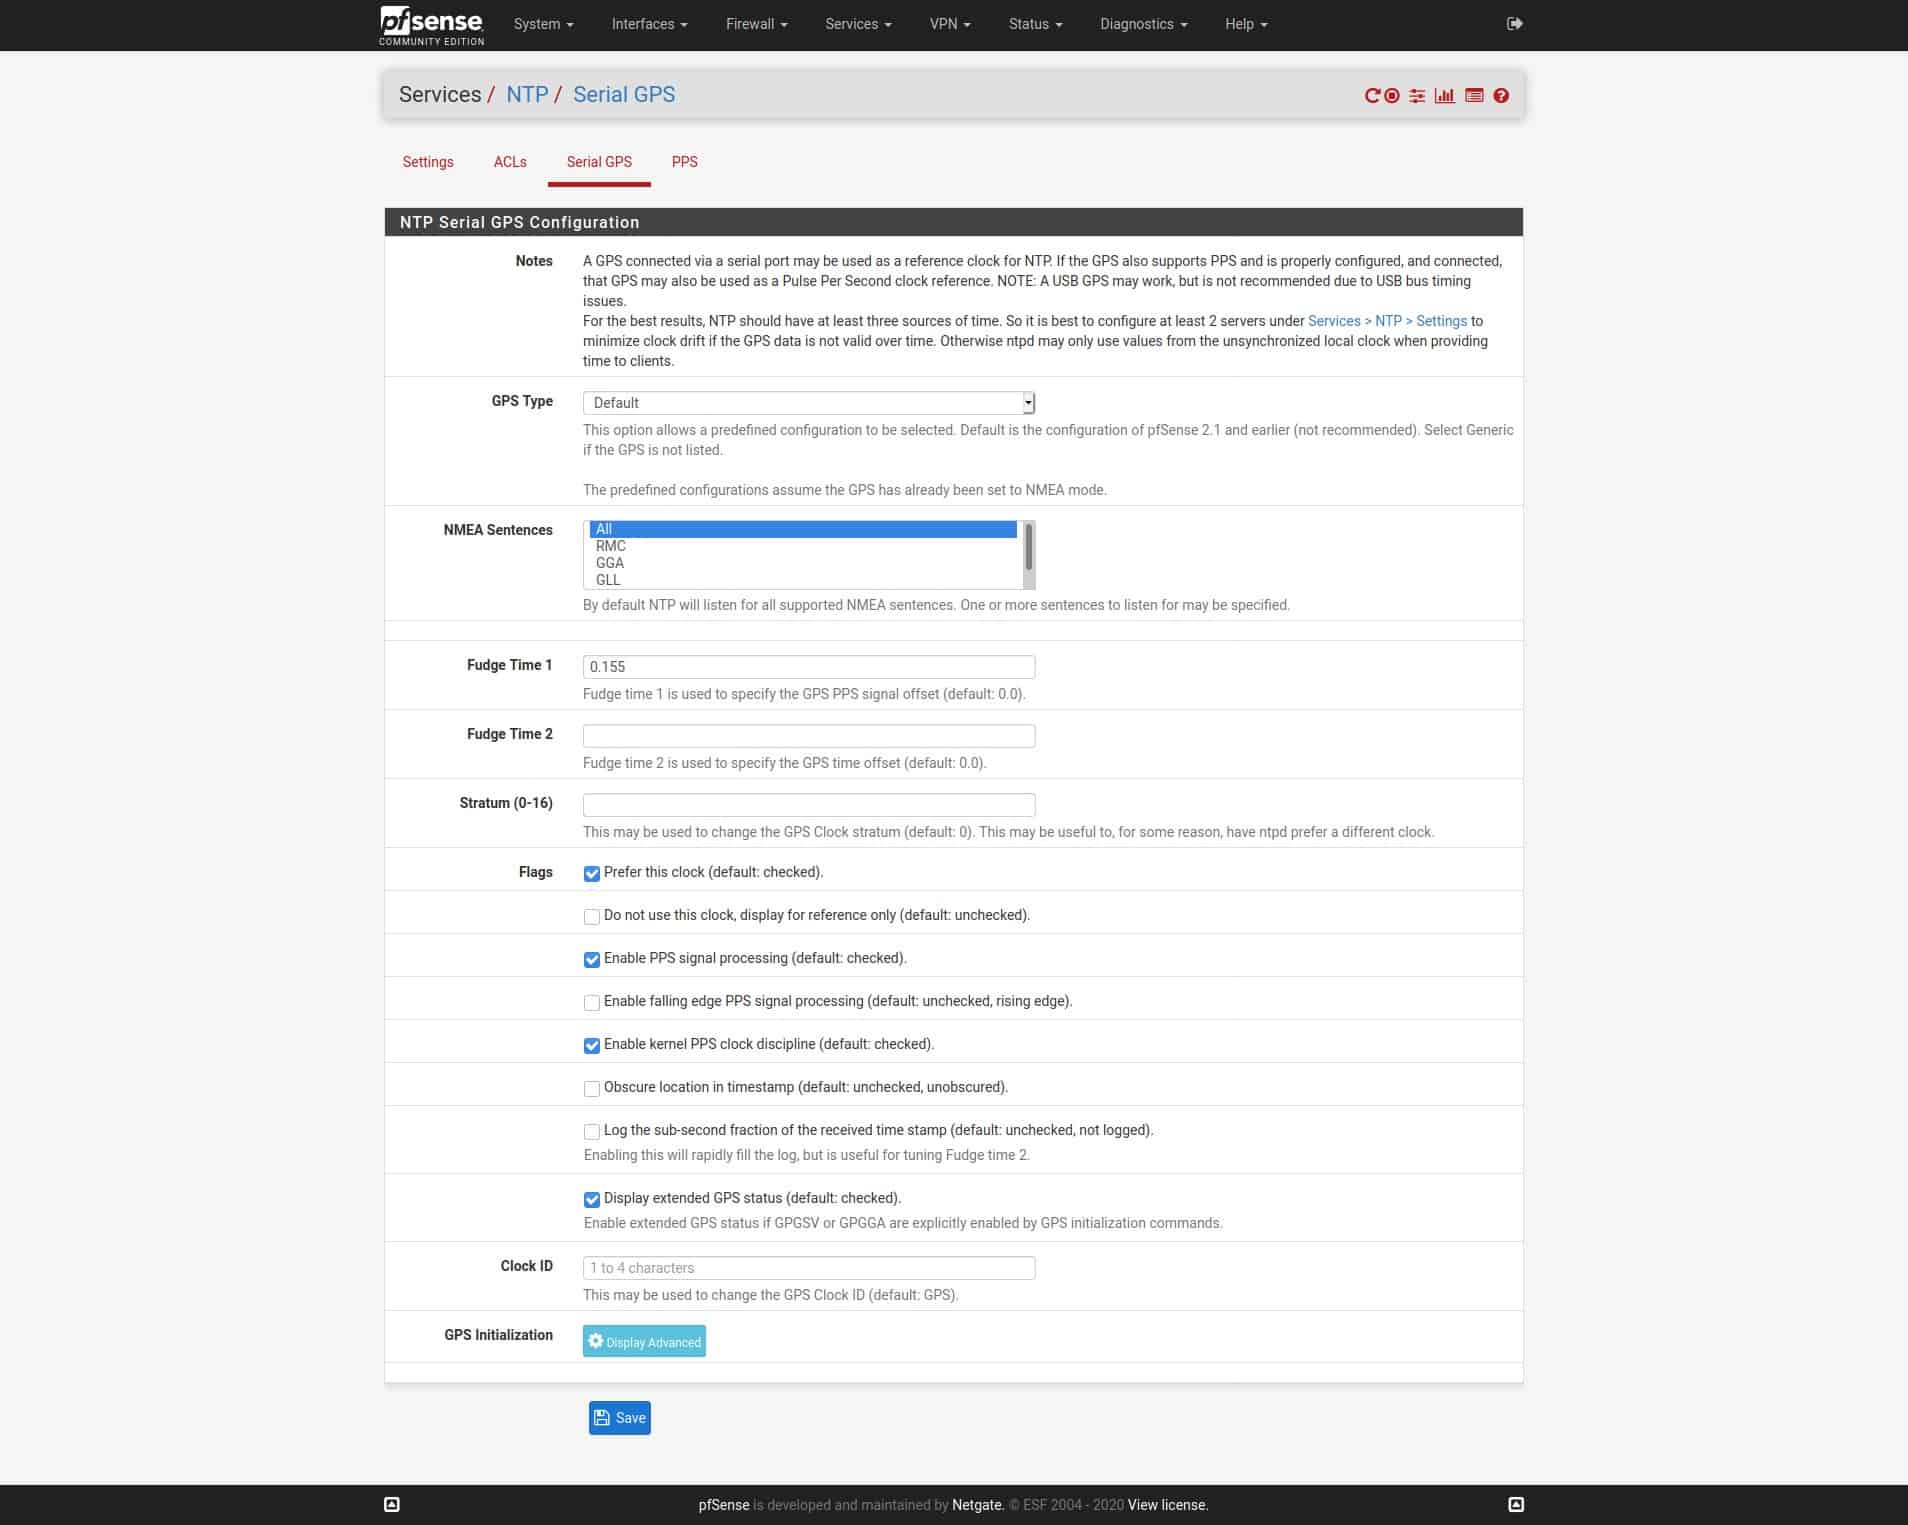Open the Netgate footer link

tap(976, 1505)
